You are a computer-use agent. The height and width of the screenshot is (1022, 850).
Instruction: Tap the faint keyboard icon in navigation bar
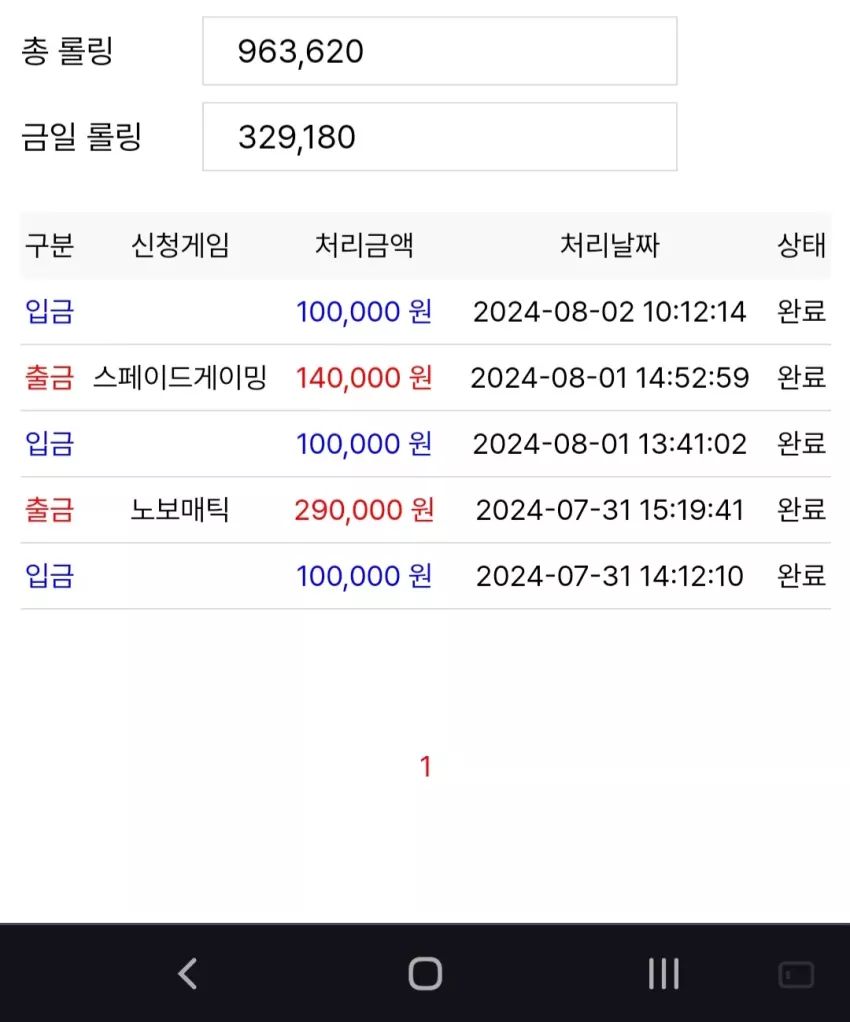[x=797, y=975]
